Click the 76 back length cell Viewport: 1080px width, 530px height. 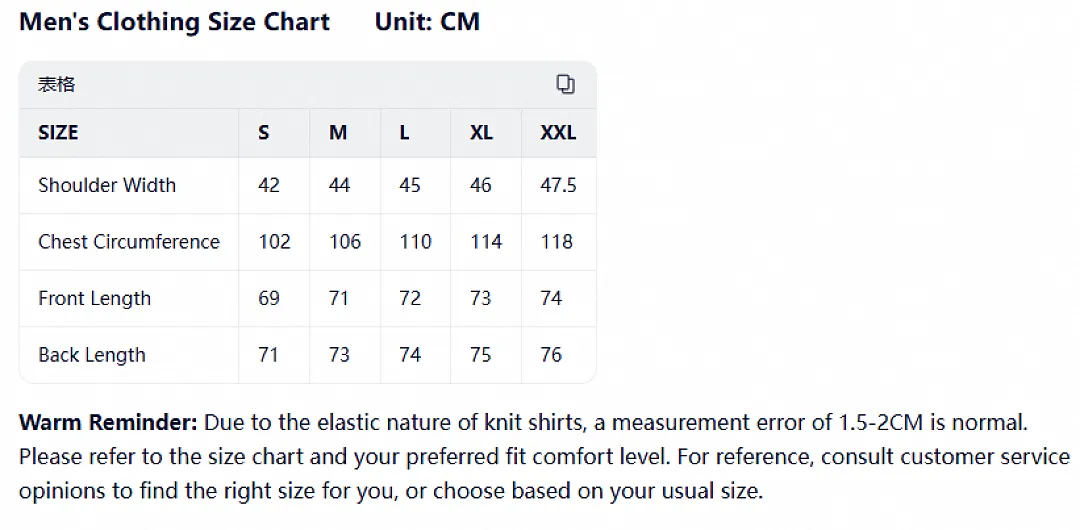click(551, 355)
